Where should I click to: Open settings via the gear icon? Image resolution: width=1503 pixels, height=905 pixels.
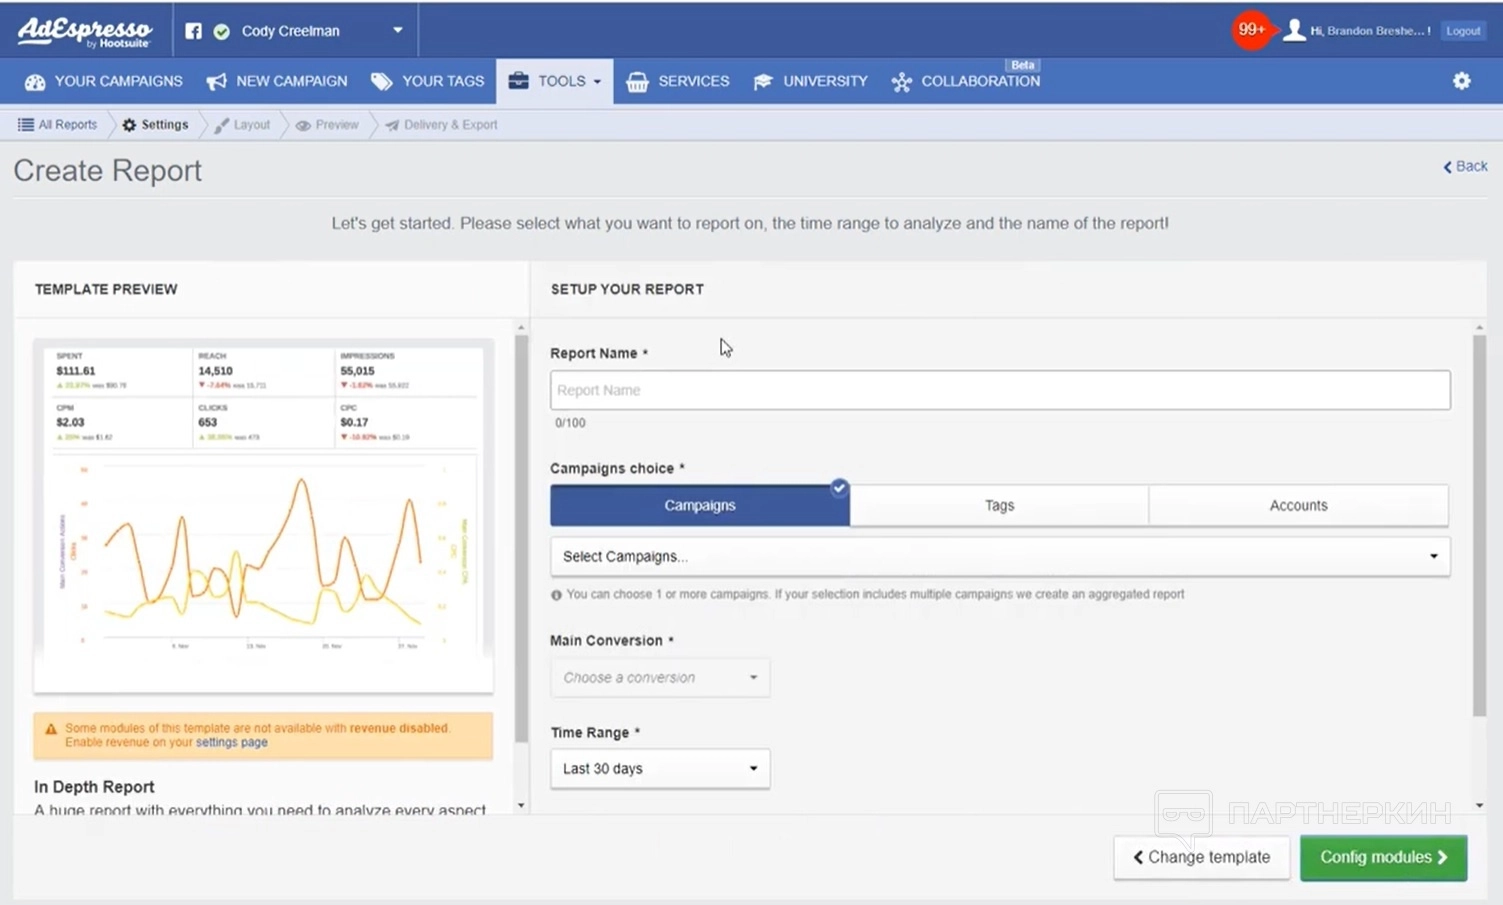1461,81
